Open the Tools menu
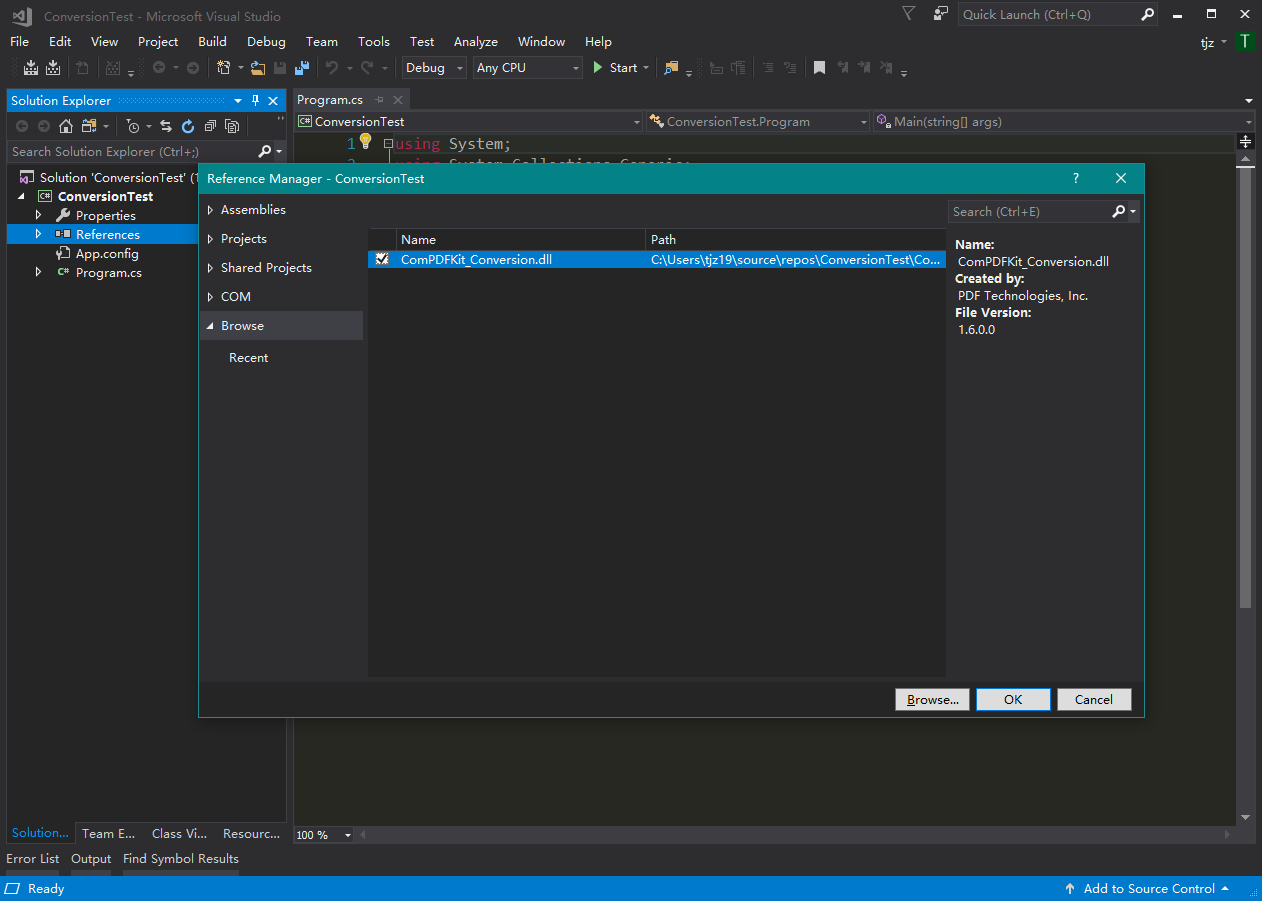This screenshot has width=1262, height=901. click(374, 41)
